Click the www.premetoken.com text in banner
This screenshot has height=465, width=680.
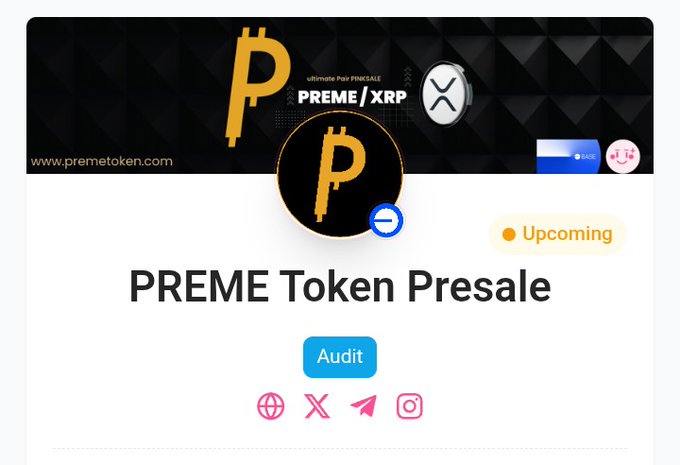tap(102, 162)
